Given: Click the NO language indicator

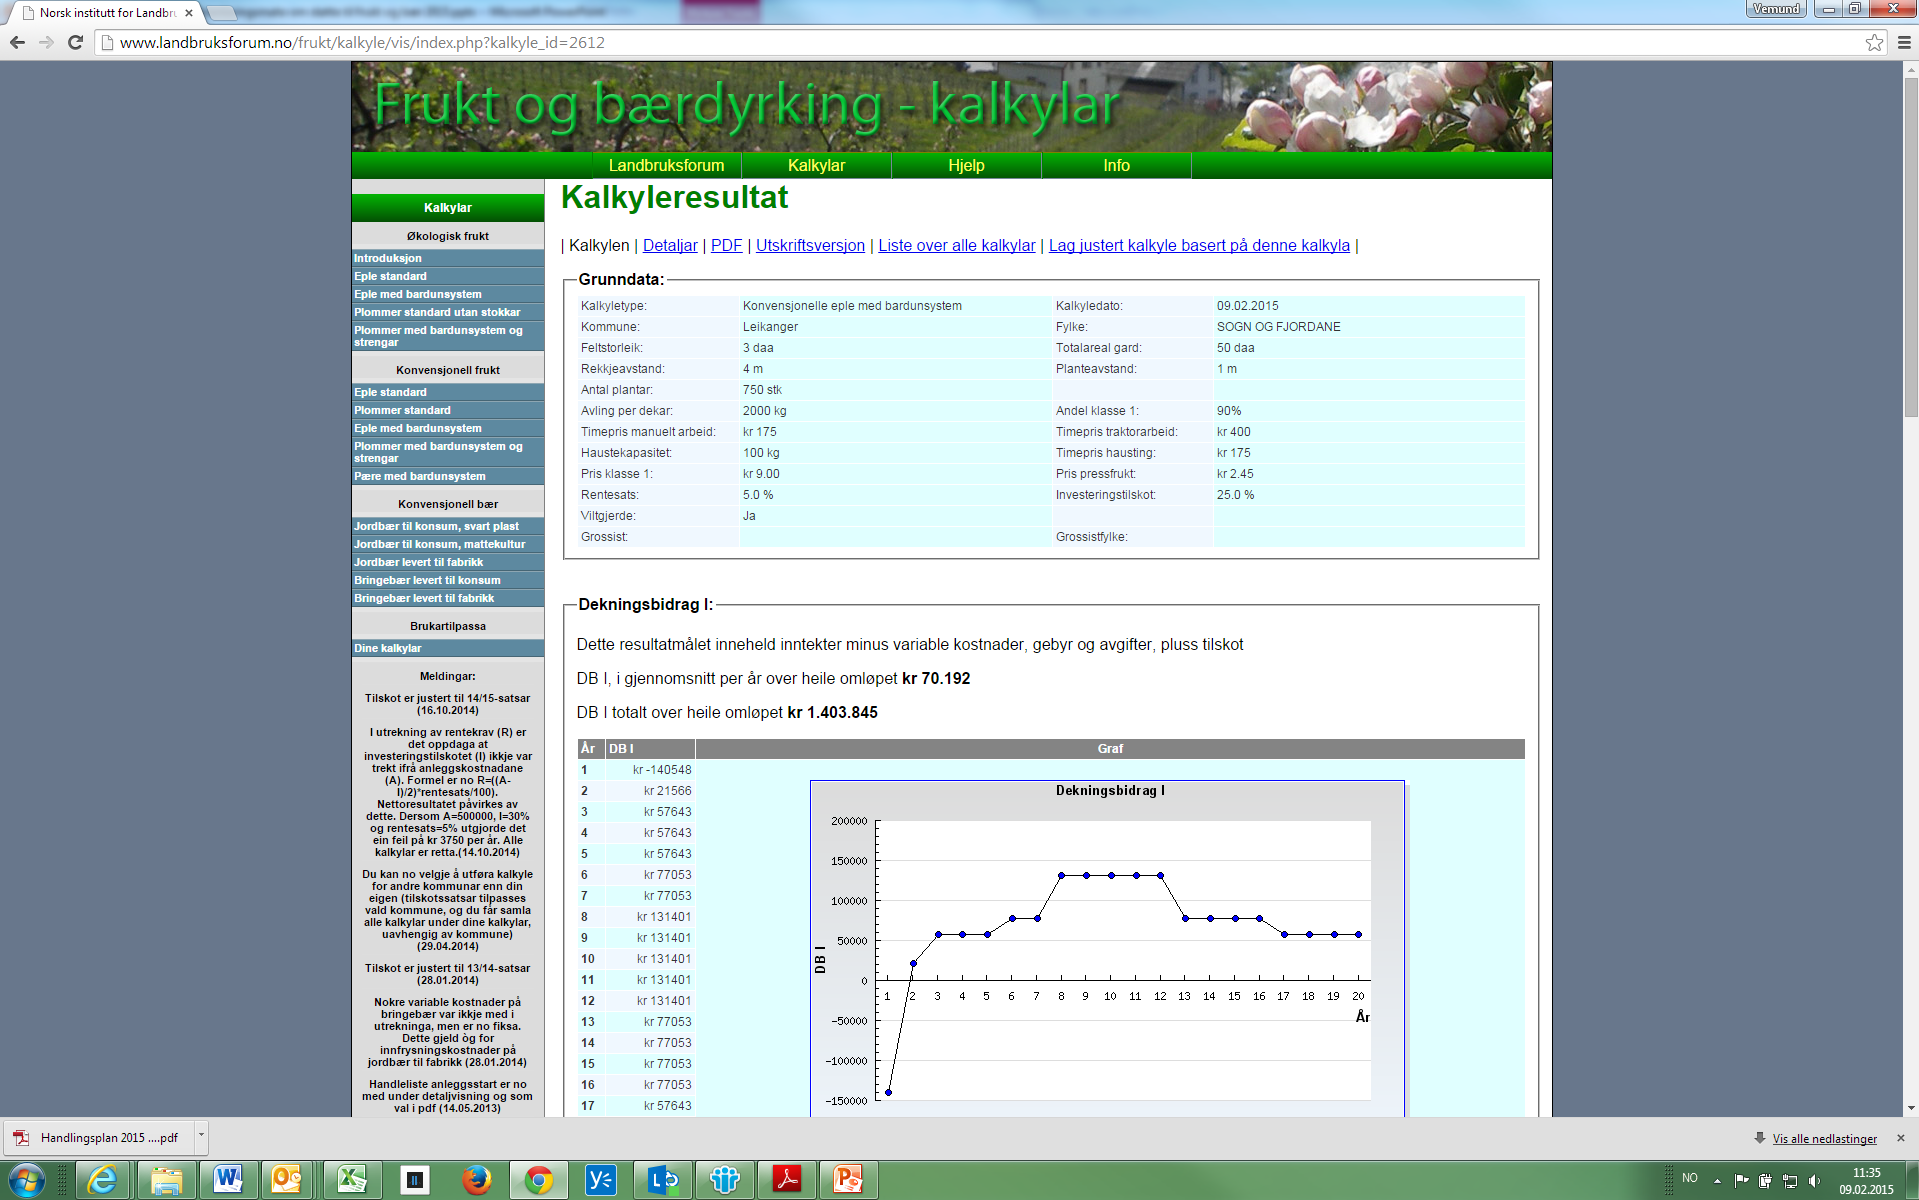Looking at the screenshot, I should 1690,1178.
